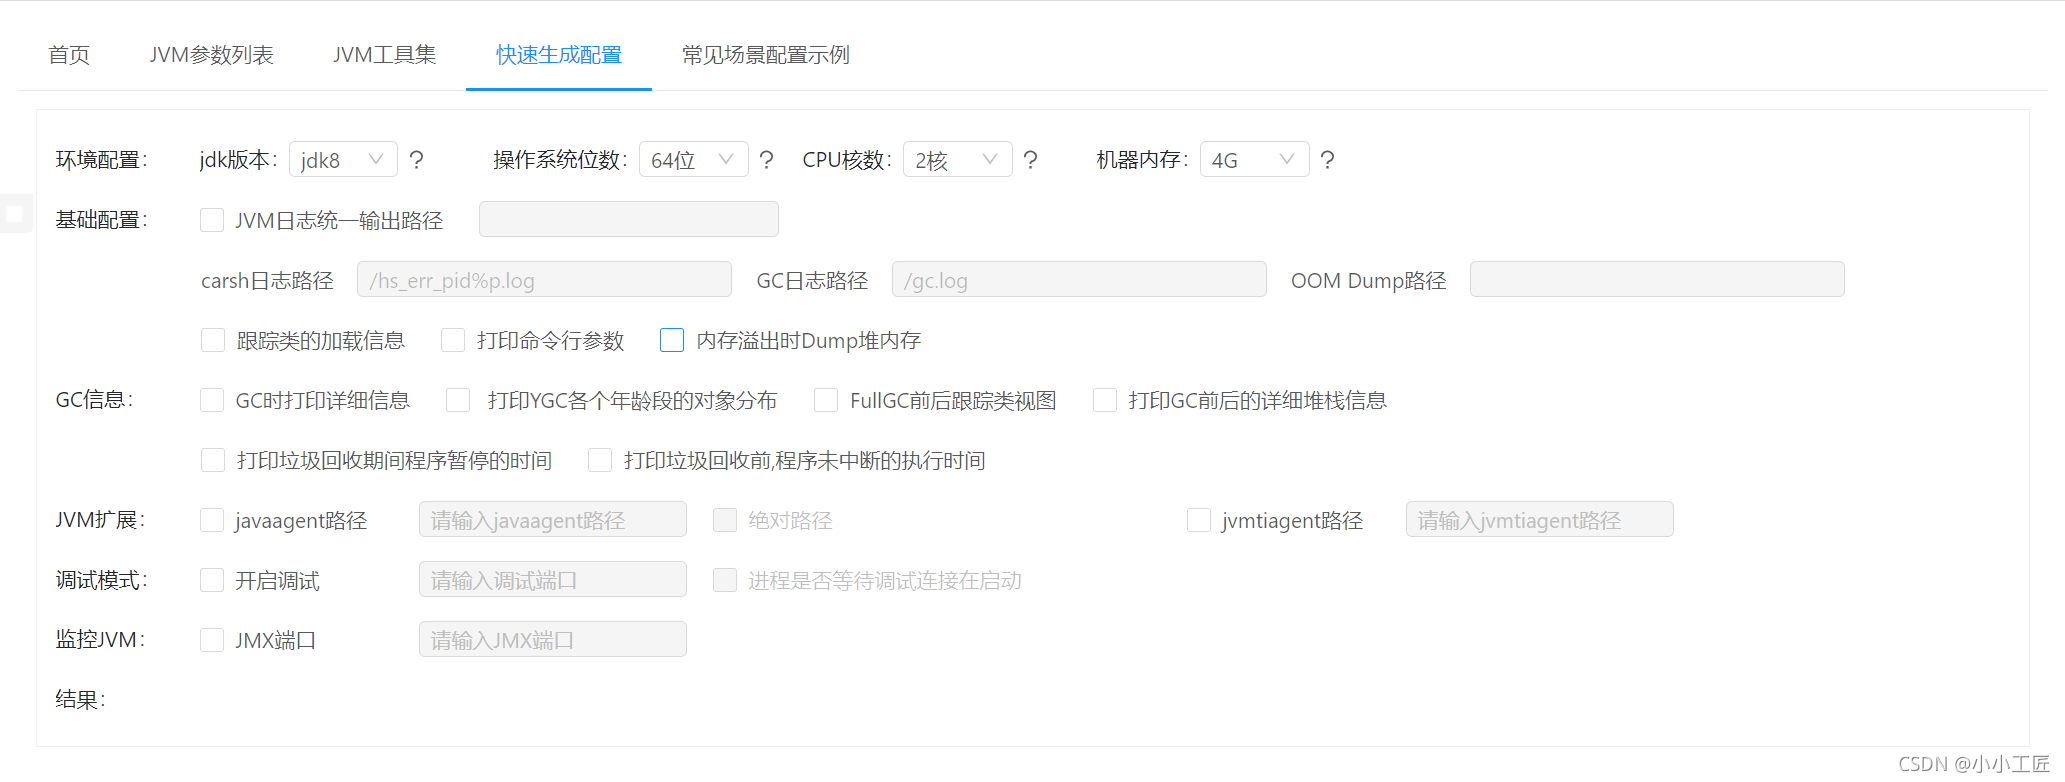Enable the jvmtiagent路径 checkbox
Screen dimensions: 2065x782
click(x=1199, y=521)
